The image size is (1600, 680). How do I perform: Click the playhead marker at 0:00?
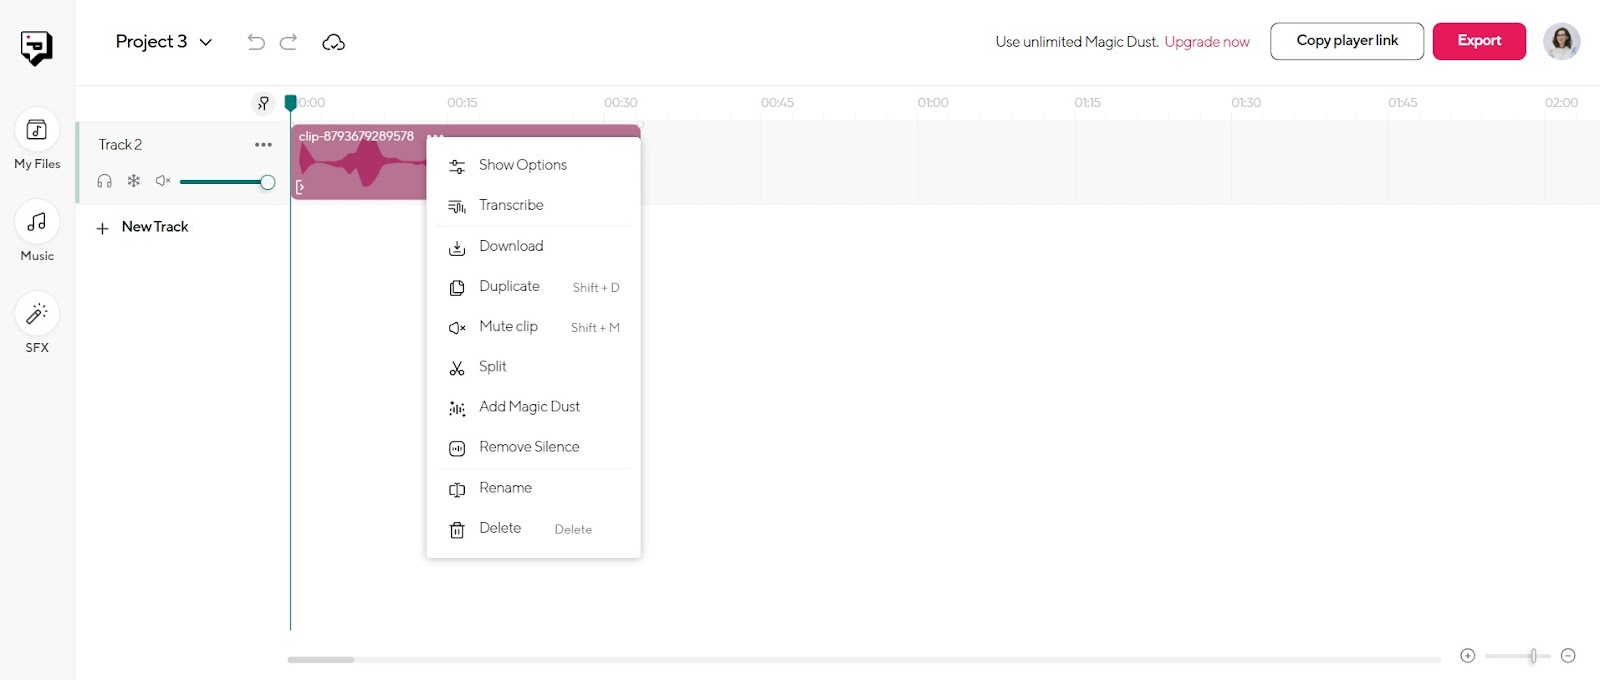291,102
